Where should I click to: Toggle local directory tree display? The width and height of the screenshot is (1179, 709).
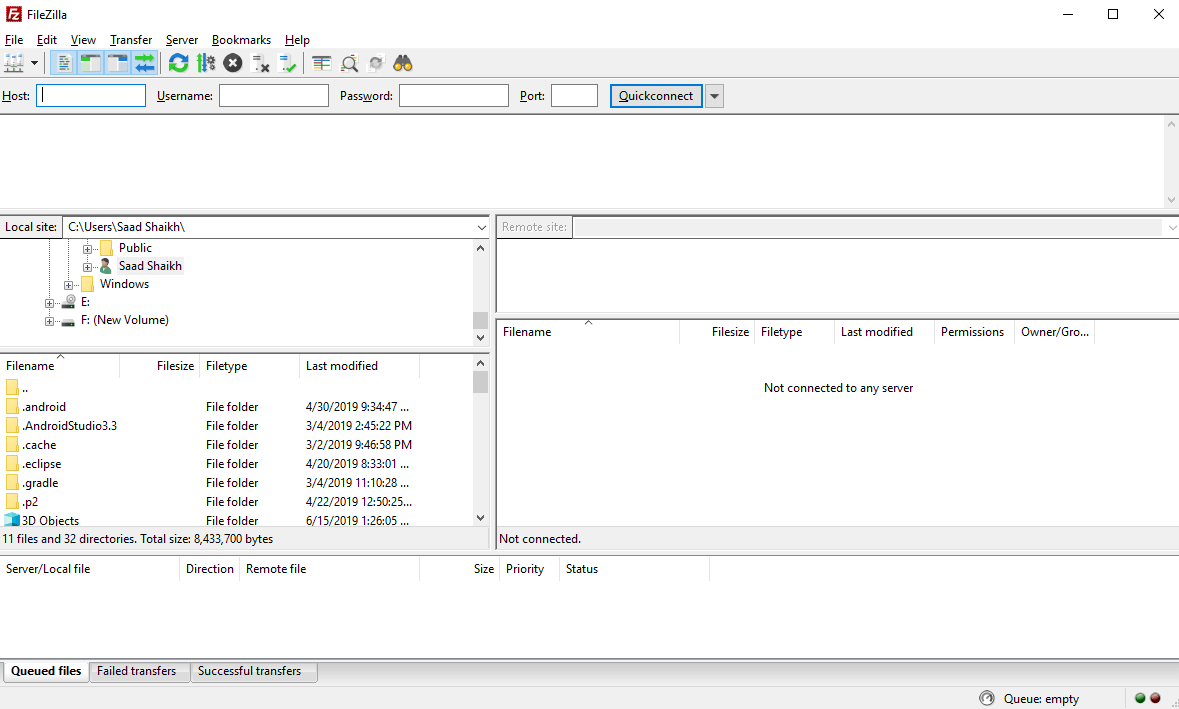point(91,63)
